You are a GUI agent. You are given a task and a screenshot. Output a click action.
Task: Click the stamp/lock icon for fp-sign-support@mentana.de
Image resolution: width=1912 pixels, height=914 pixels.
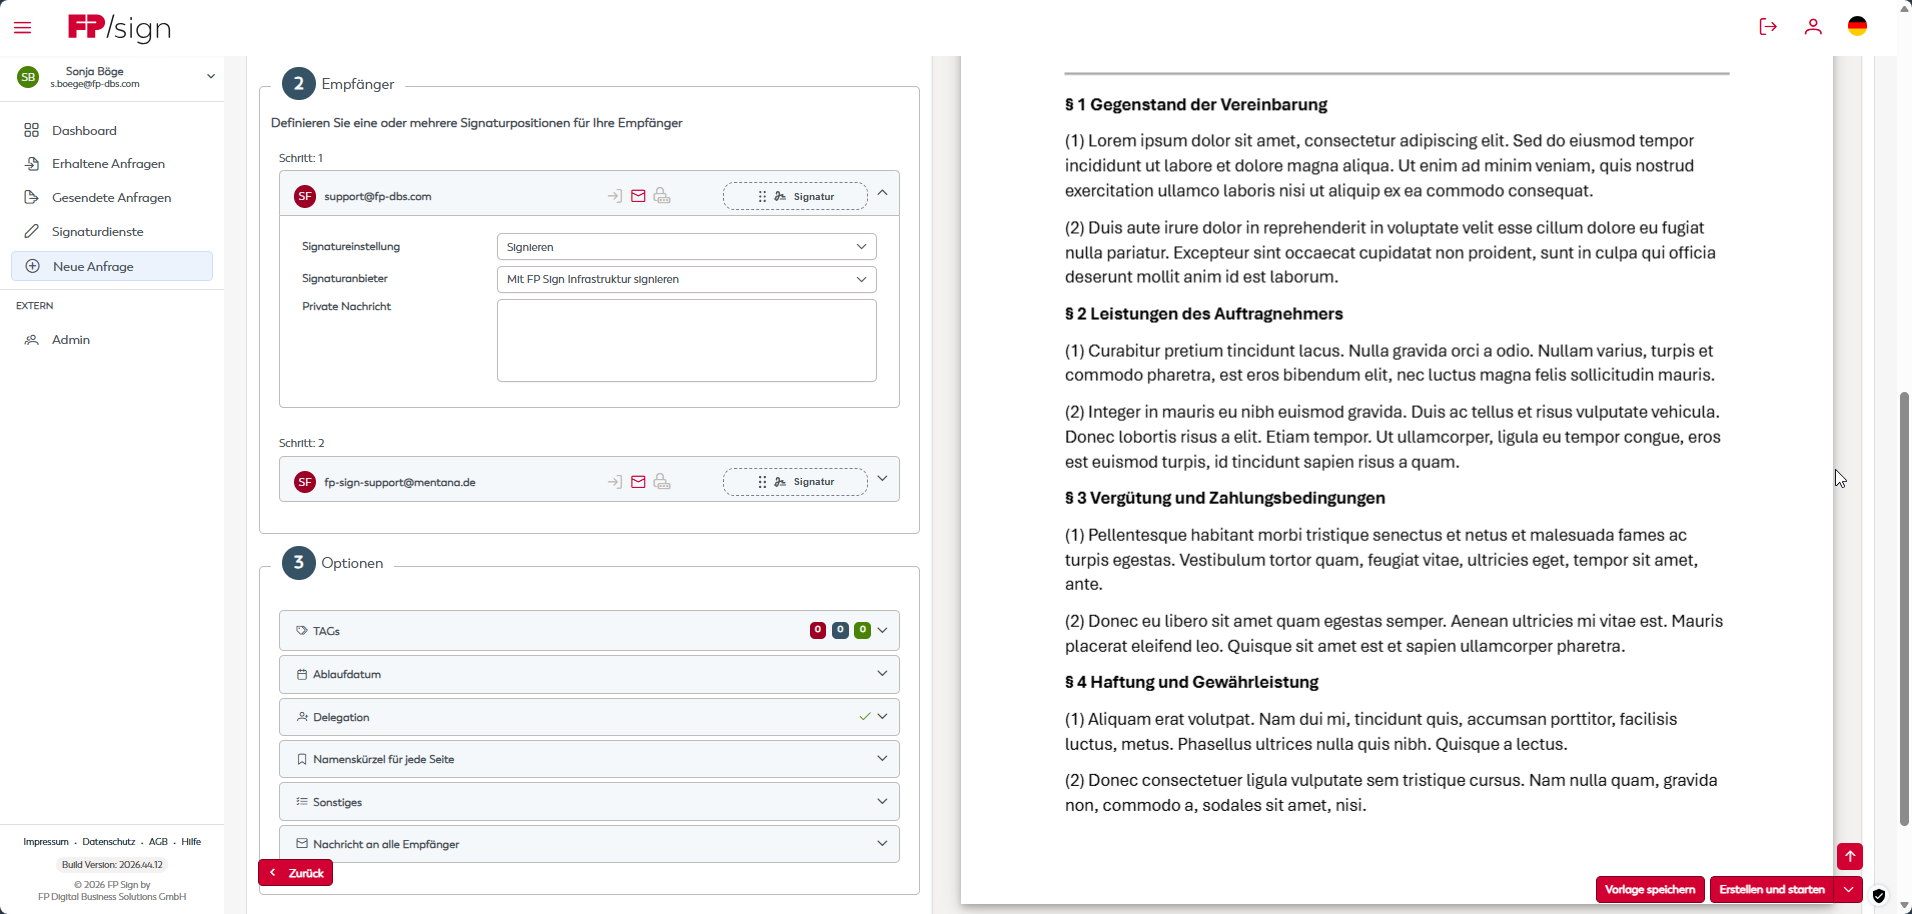point(662,482)
